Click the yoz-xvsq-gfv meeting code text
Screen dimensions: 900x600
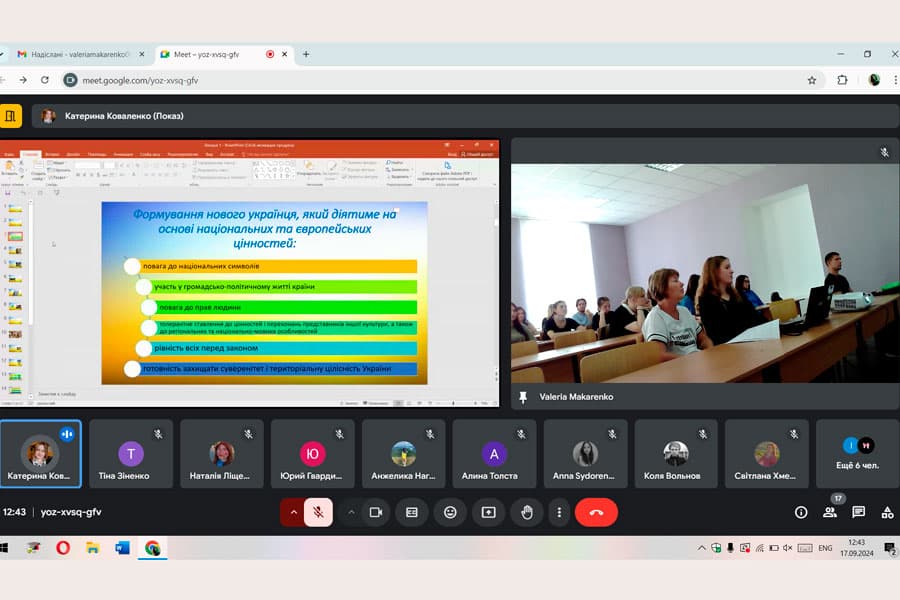[x=71, y=512]
